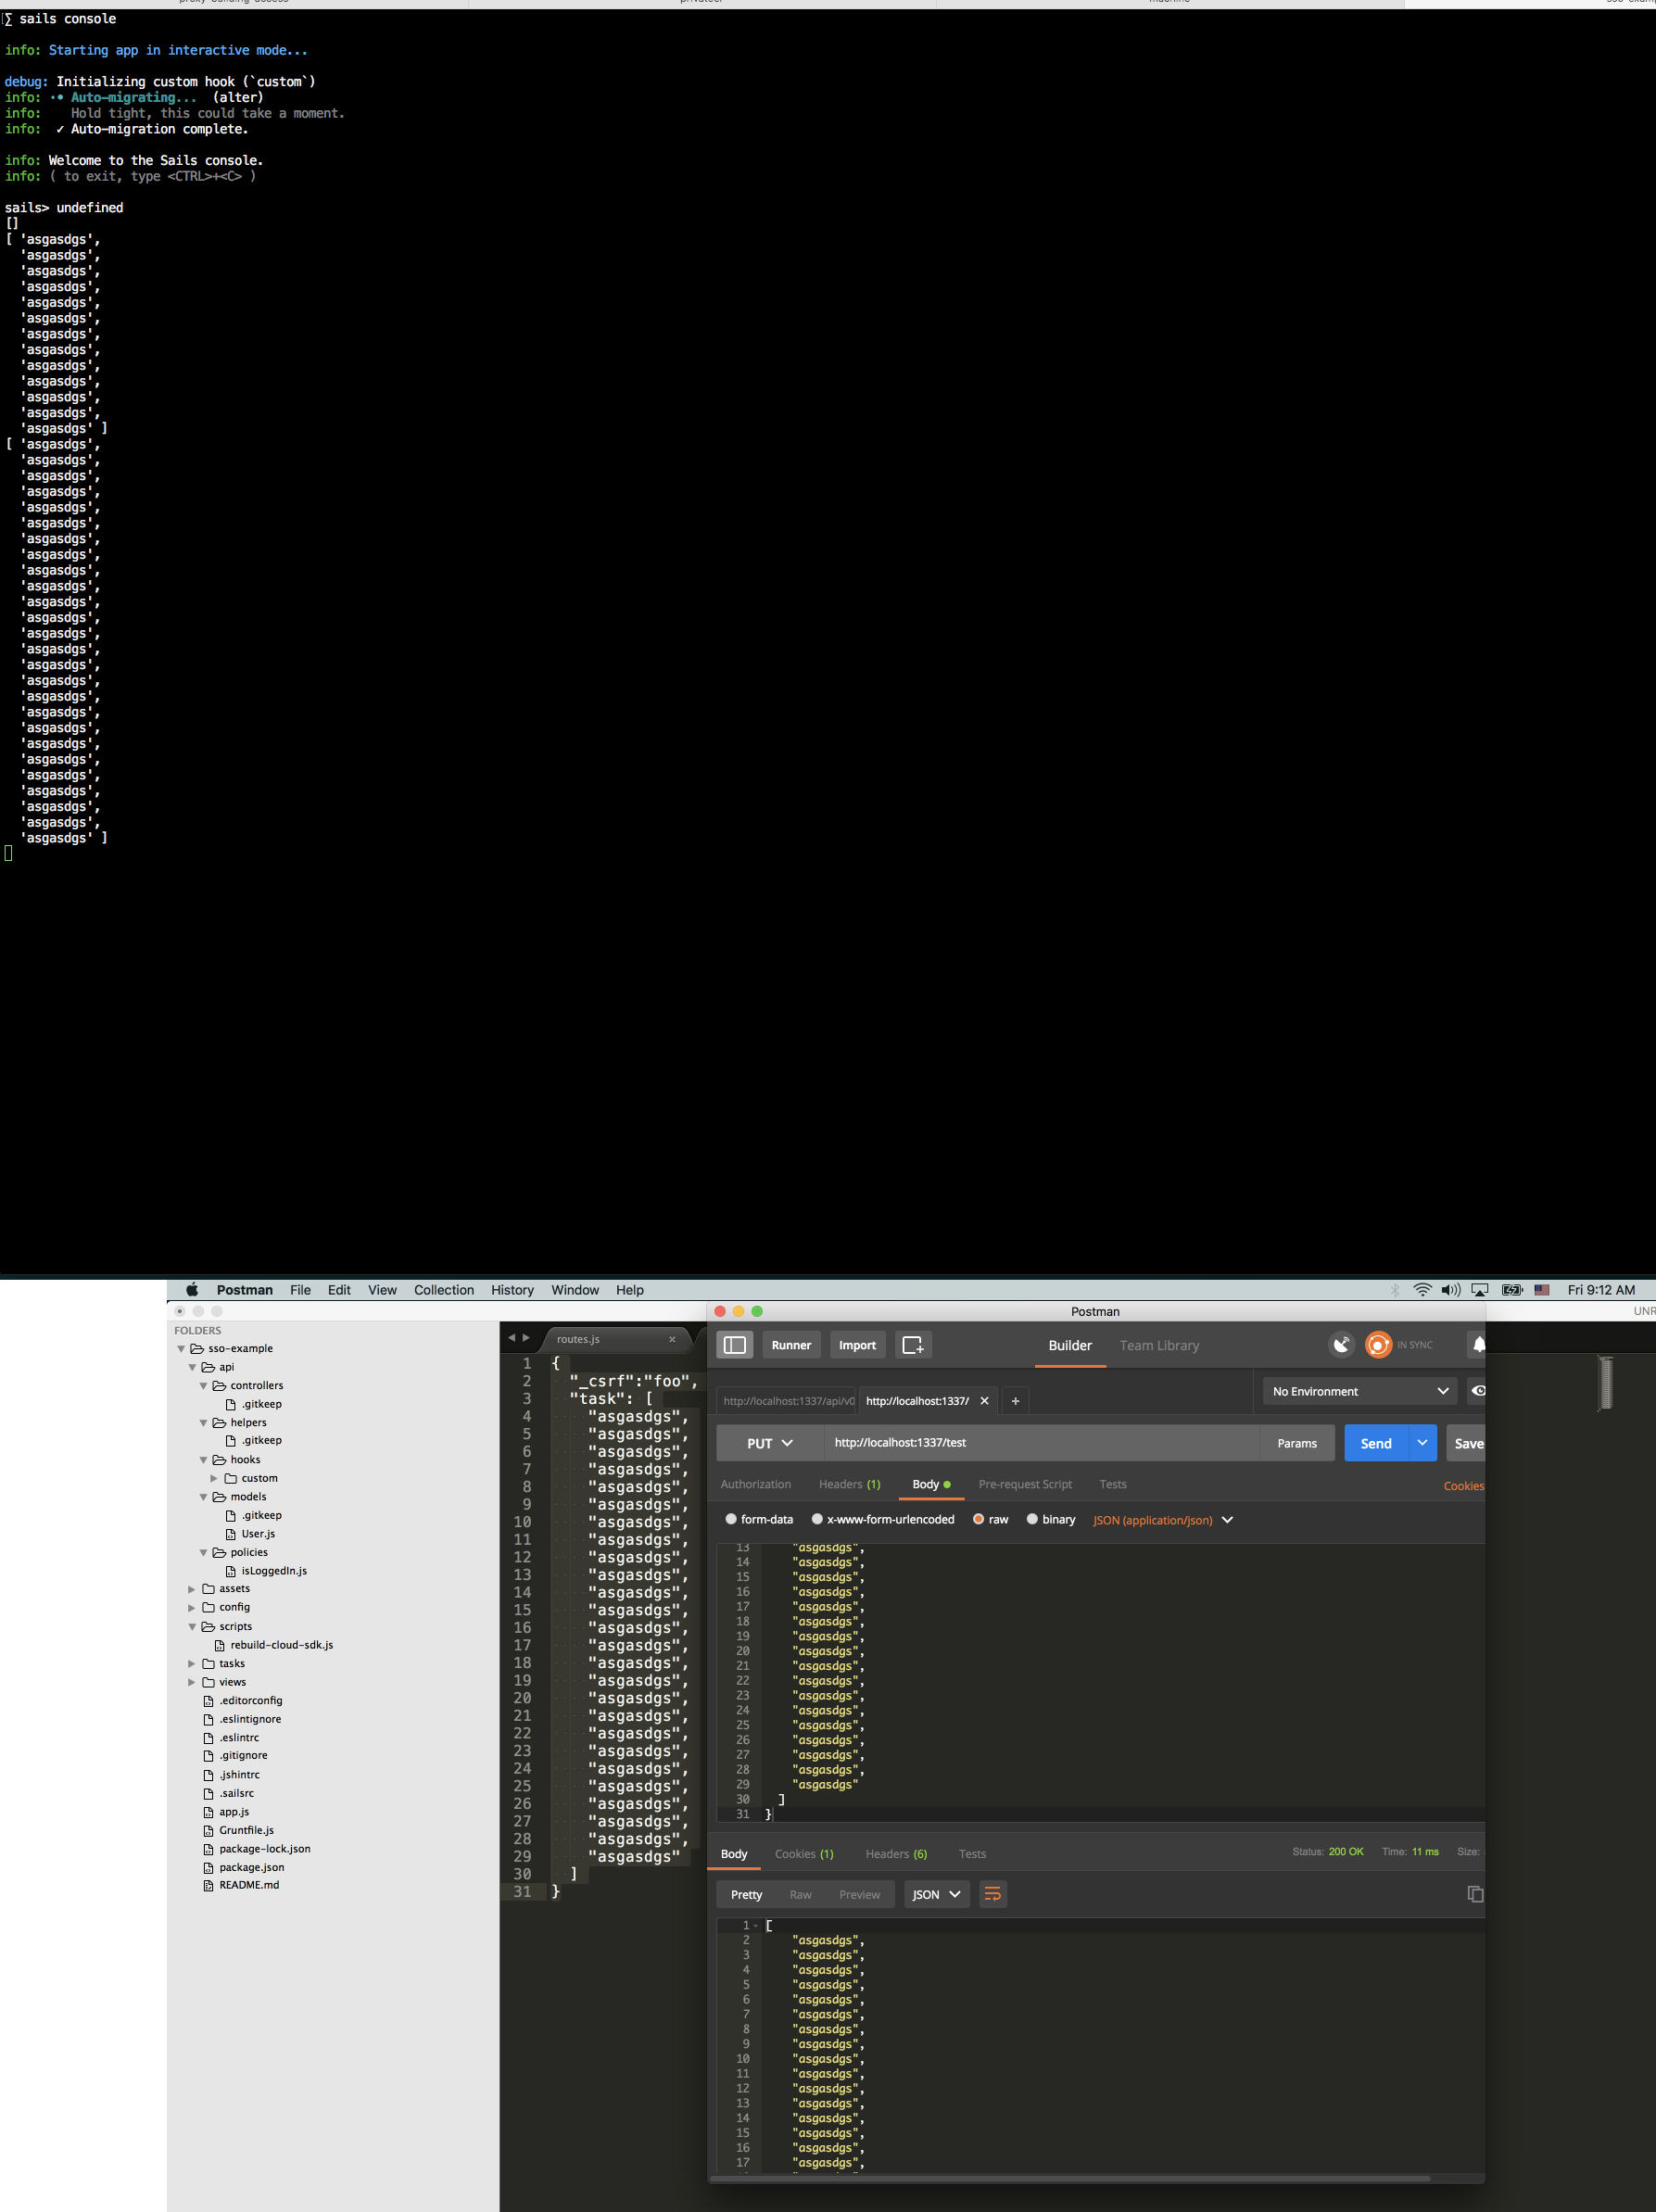Viewport: 1656px width, 2212px height.
Task: Switch to the Pre-request Script tab
Action: point(1025,1484)
